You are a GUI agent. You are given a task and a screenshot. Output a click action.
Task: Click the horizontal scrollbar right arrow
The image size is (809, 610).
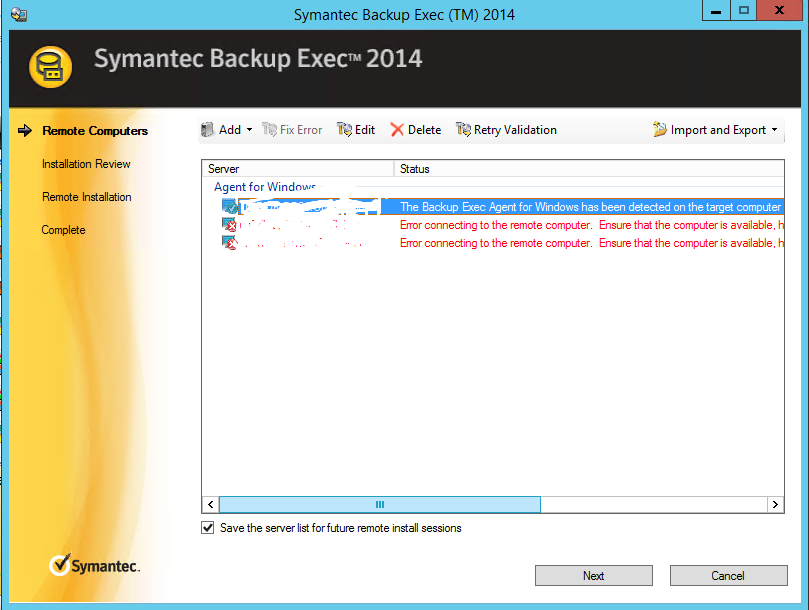point(775,504)
